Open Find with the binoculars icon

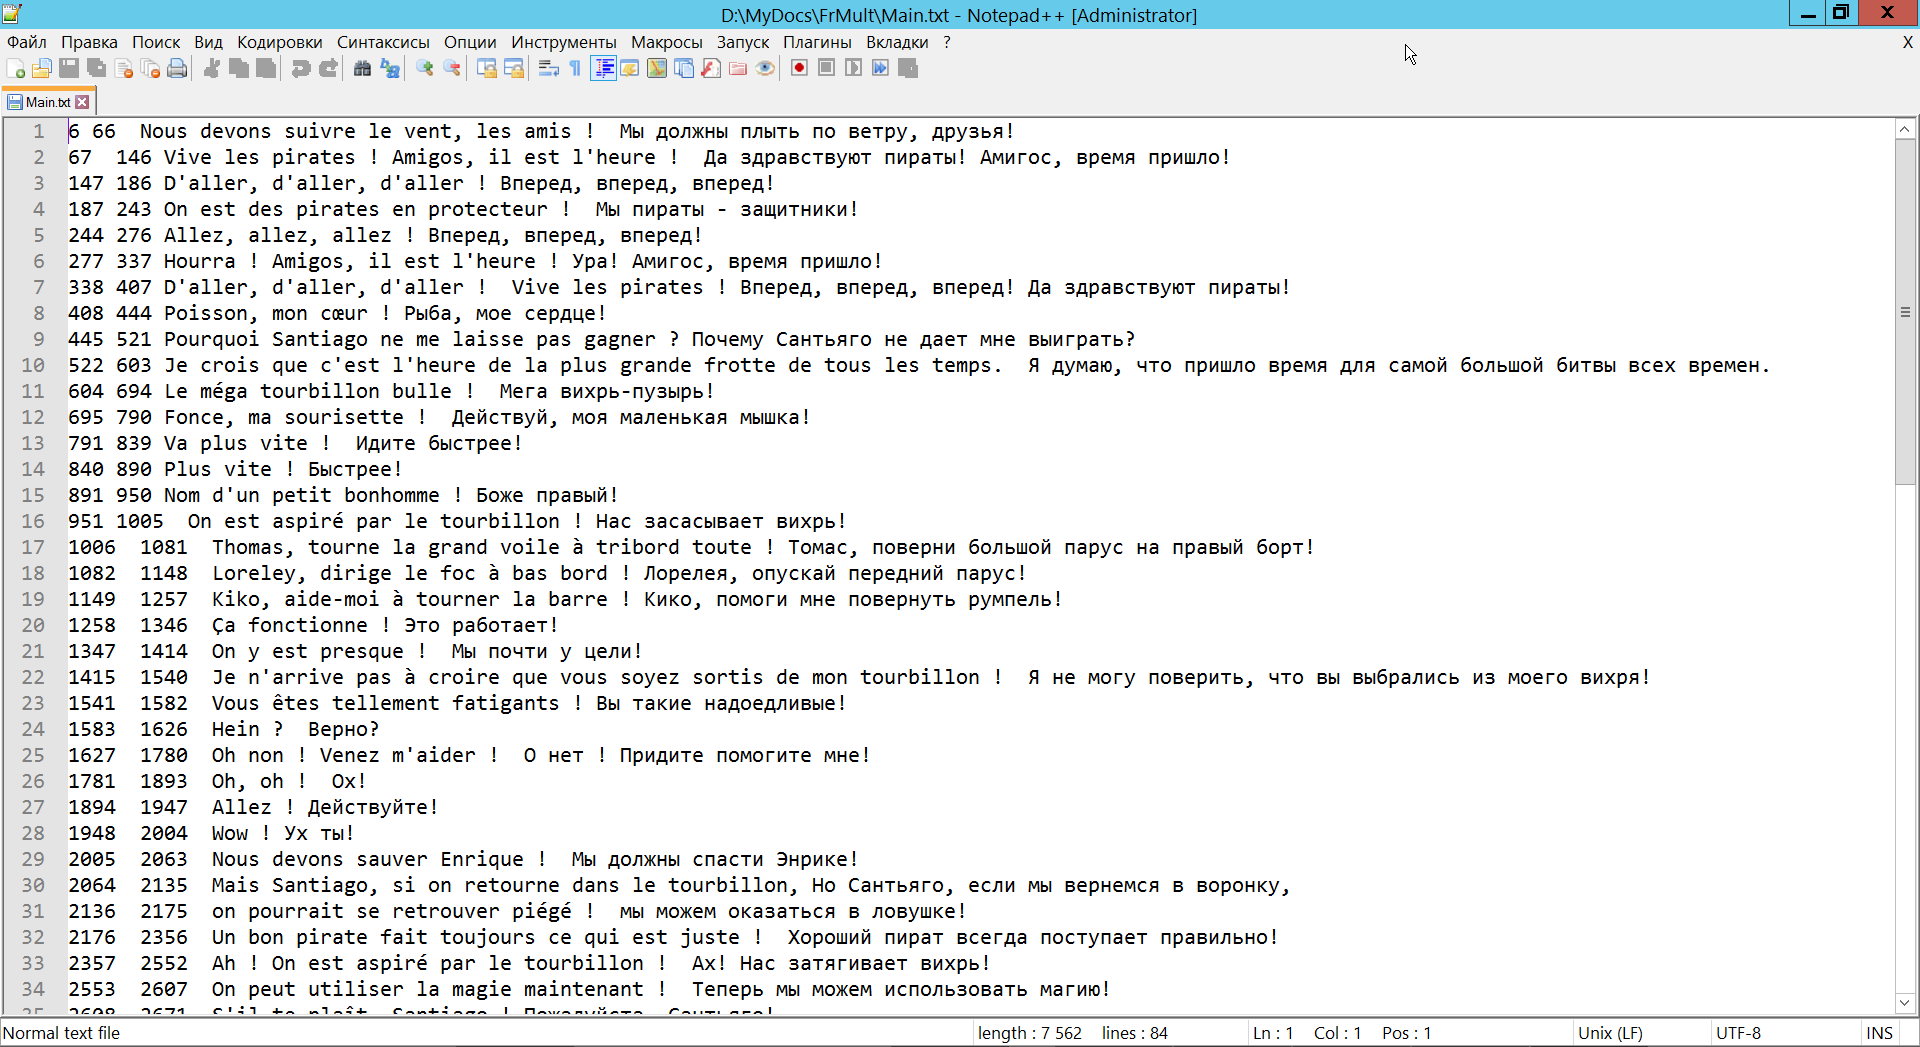[362, 68]
